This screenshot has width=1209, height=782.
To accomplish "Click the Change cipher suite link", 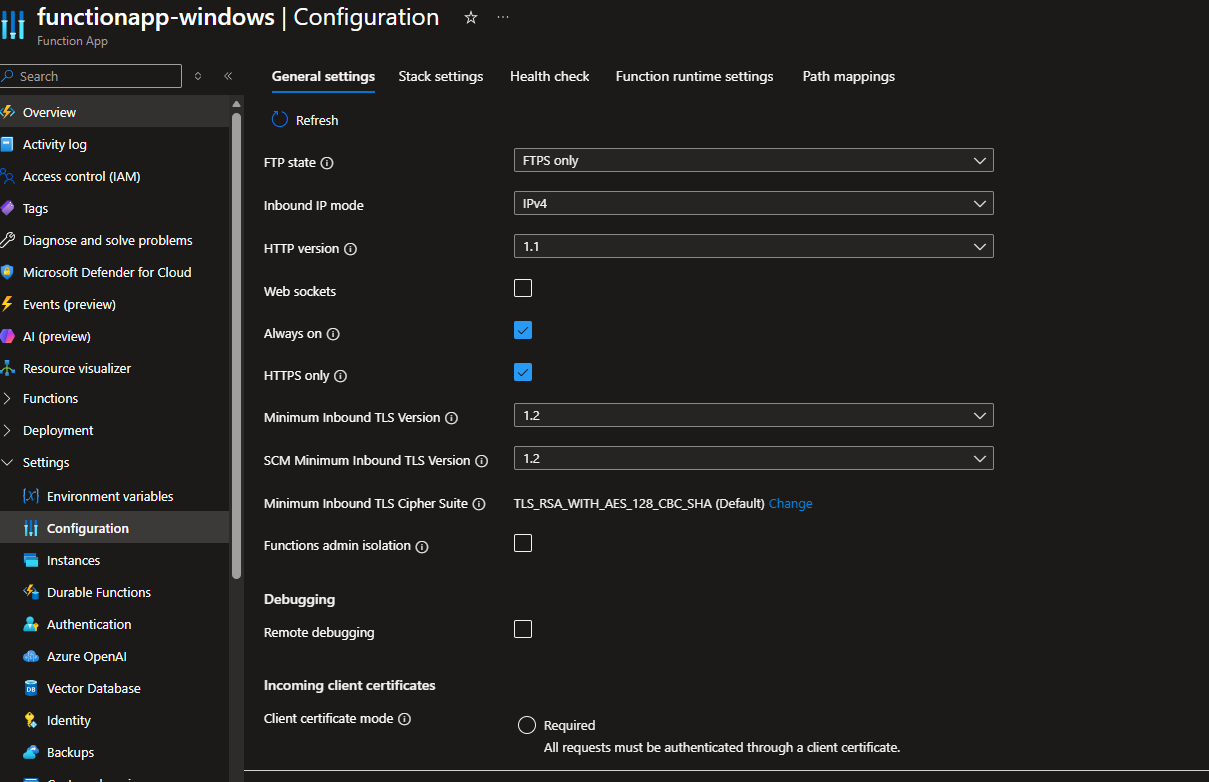I will tap(790, 504).
